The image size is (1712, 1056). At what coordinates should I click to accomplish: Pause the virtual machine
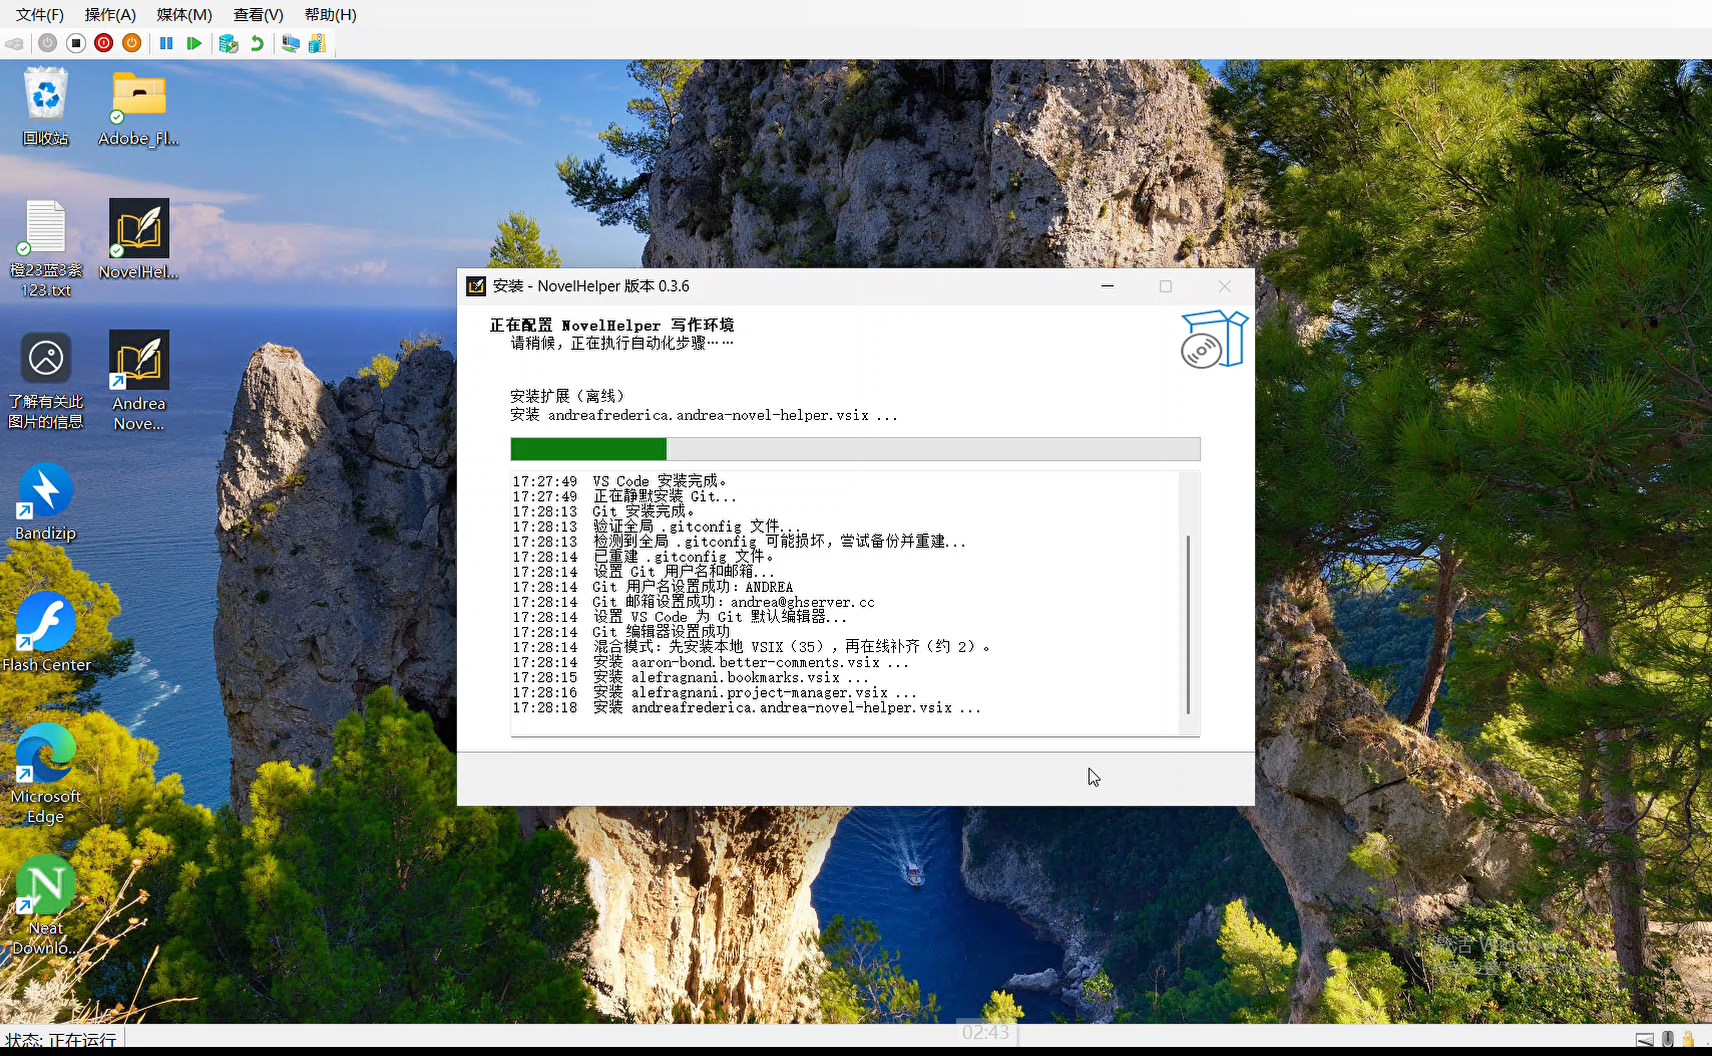[166, 43]
